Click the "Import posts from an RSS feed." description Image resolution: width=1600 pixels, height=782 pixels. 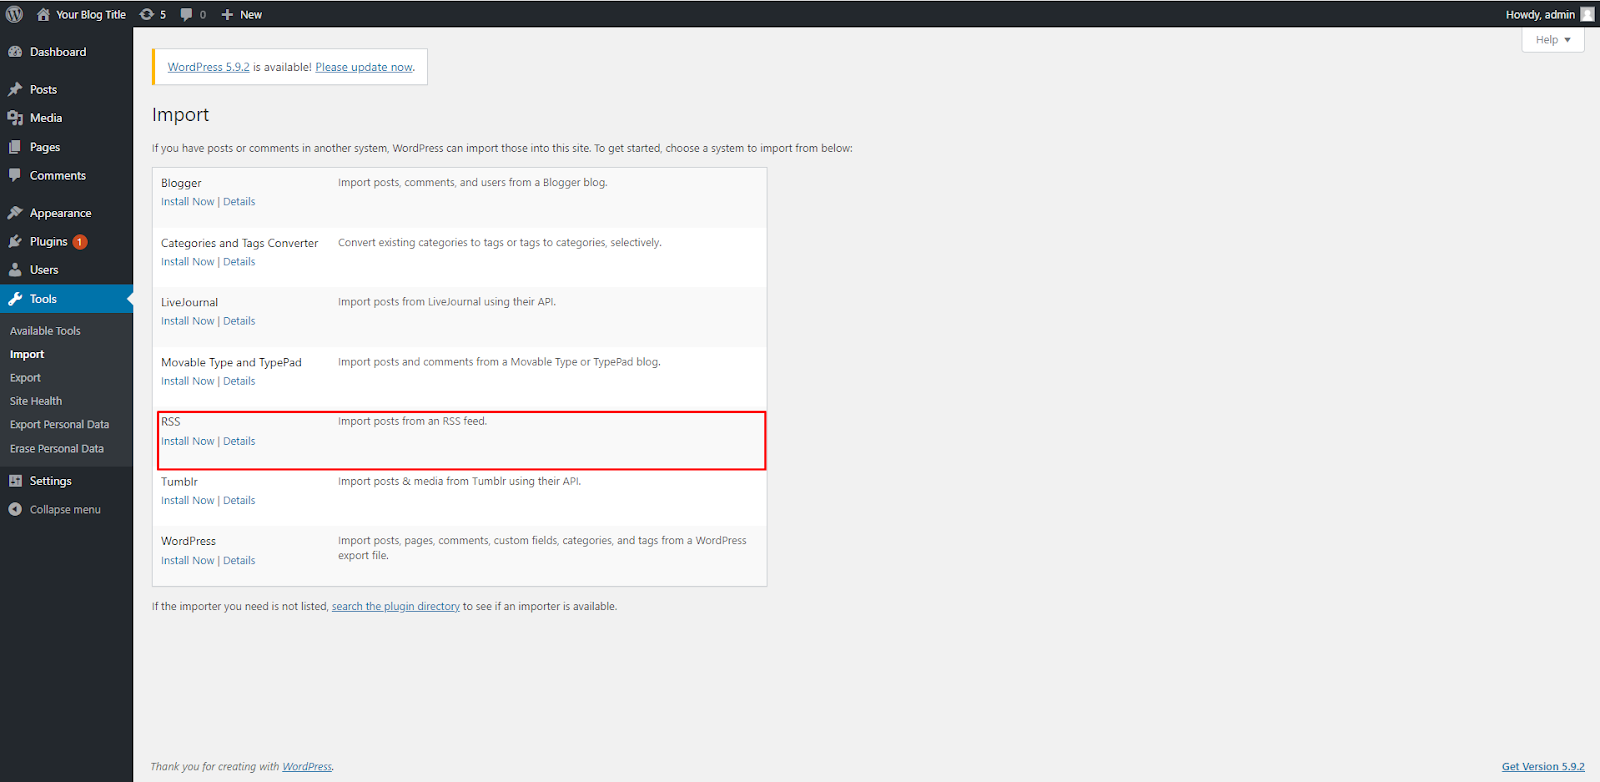(x=412, y=421)
